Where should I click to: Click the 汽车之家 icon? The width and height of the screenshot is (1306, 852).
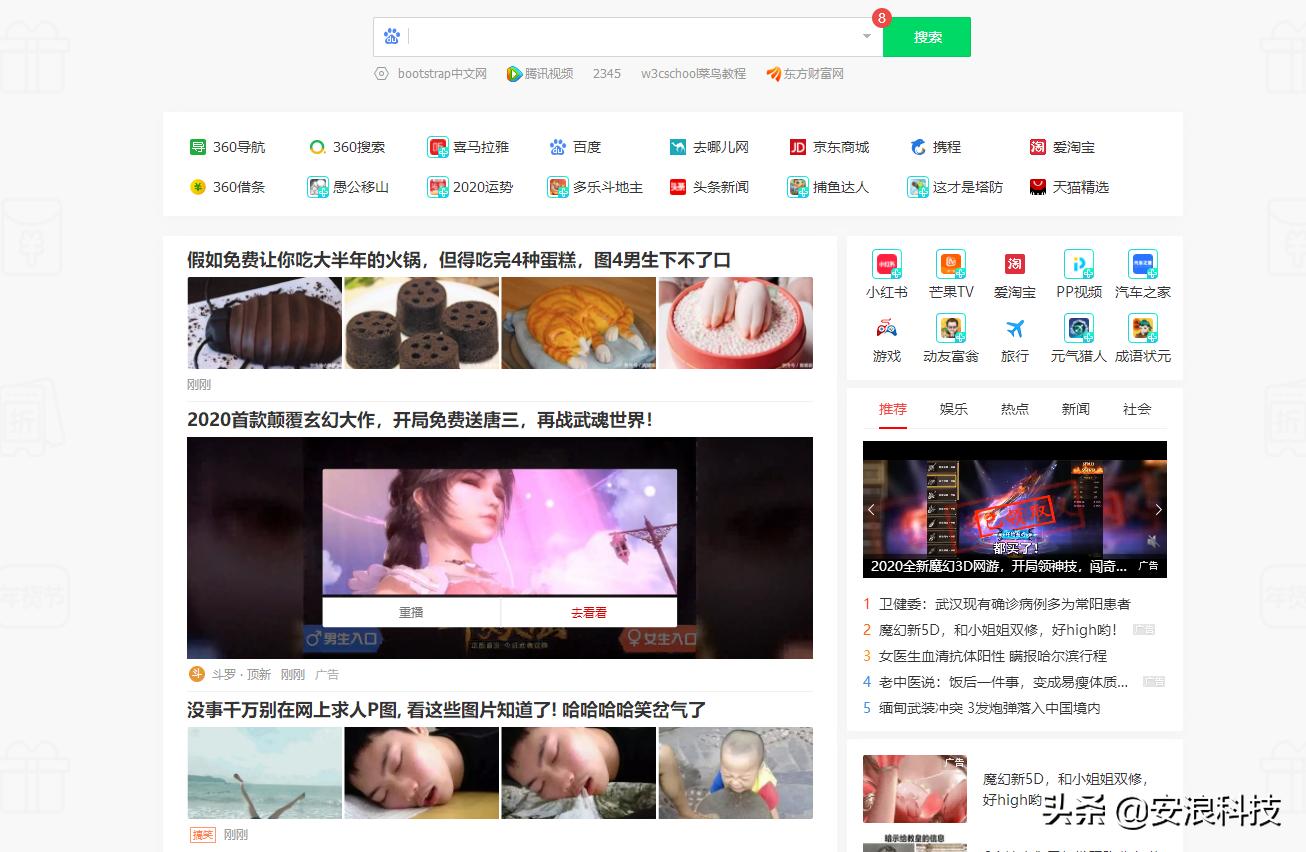point(1142,272)
